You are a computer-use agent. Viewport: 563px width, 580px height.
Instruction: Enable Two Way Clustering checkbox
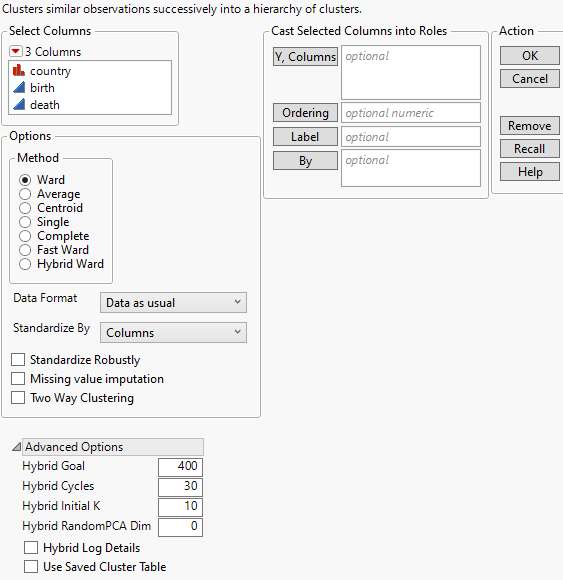[18, 398]
